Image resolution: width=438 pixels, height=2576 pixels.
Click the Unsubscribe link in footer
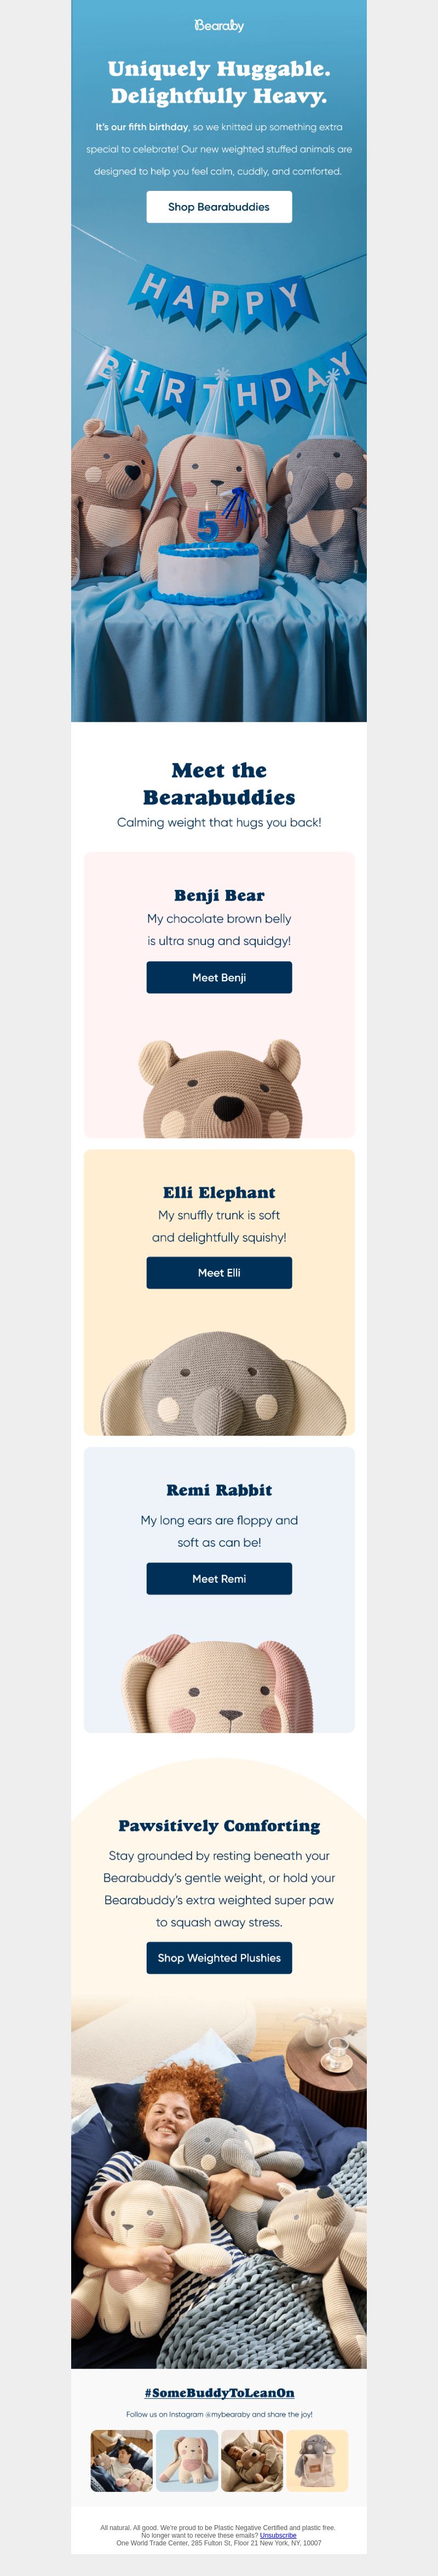pos(278,2535)
